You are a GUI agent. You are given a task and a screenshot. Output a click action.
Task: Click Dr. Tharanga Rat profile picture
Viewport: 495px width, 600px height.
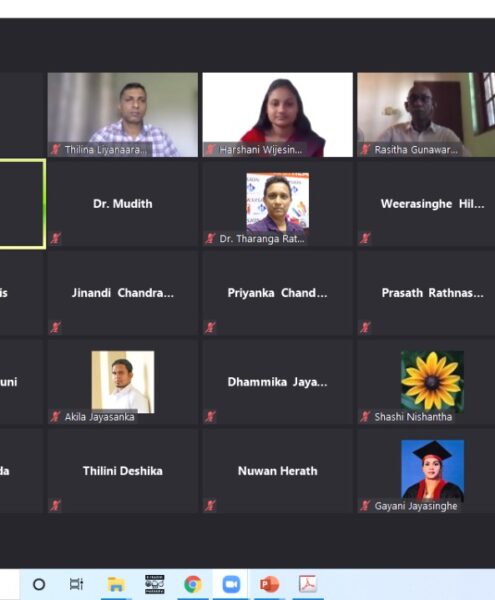278,203
